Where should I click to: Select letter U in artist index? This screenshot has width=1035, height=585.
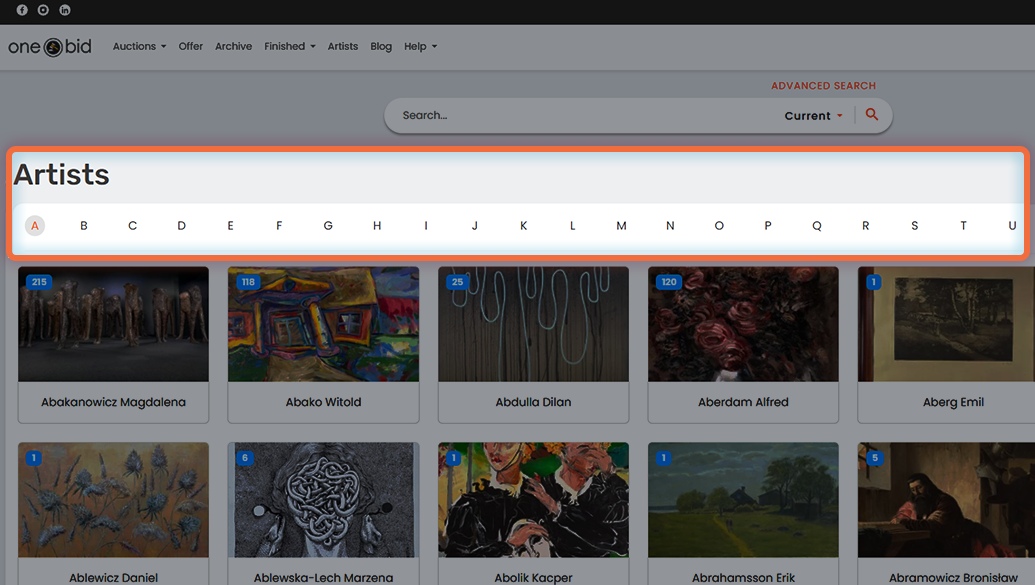pos(1012,226)
